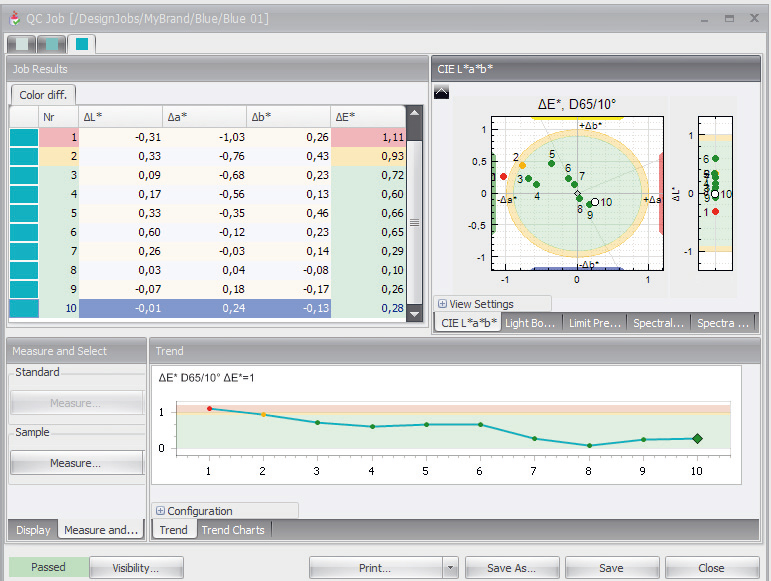Sort by the ΔE* column header
The width and height of the screenshot is (771, 581).
click(368, 117)
